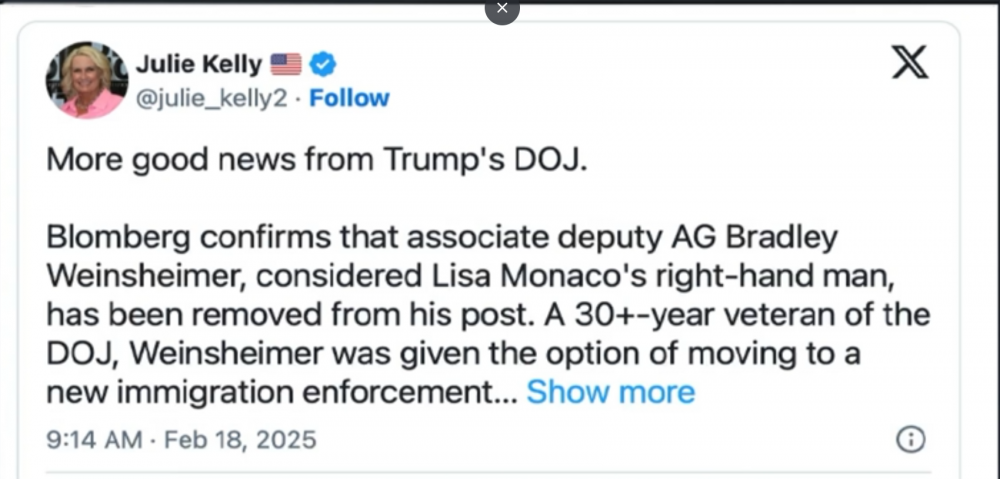Viewport: 1000px width, 479px height.
Task: Close the overlay with the top X button
Action: 502,8
